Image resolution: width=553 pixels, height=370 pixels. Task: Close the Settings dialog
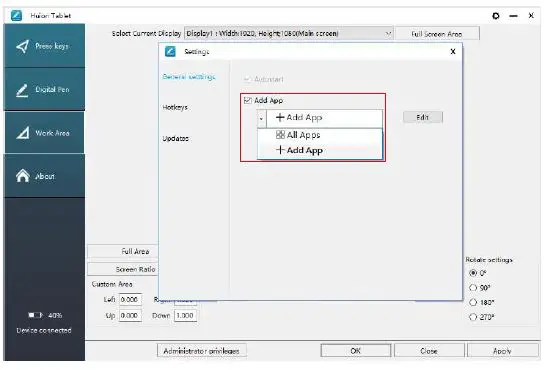click(453, 52)
